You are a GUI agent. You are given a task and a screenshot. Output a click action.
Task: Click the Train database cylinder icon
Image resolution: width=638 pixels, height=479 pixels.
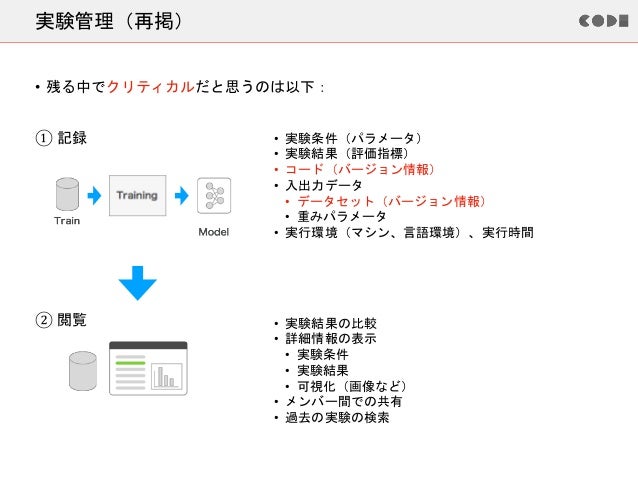point(67,194)
